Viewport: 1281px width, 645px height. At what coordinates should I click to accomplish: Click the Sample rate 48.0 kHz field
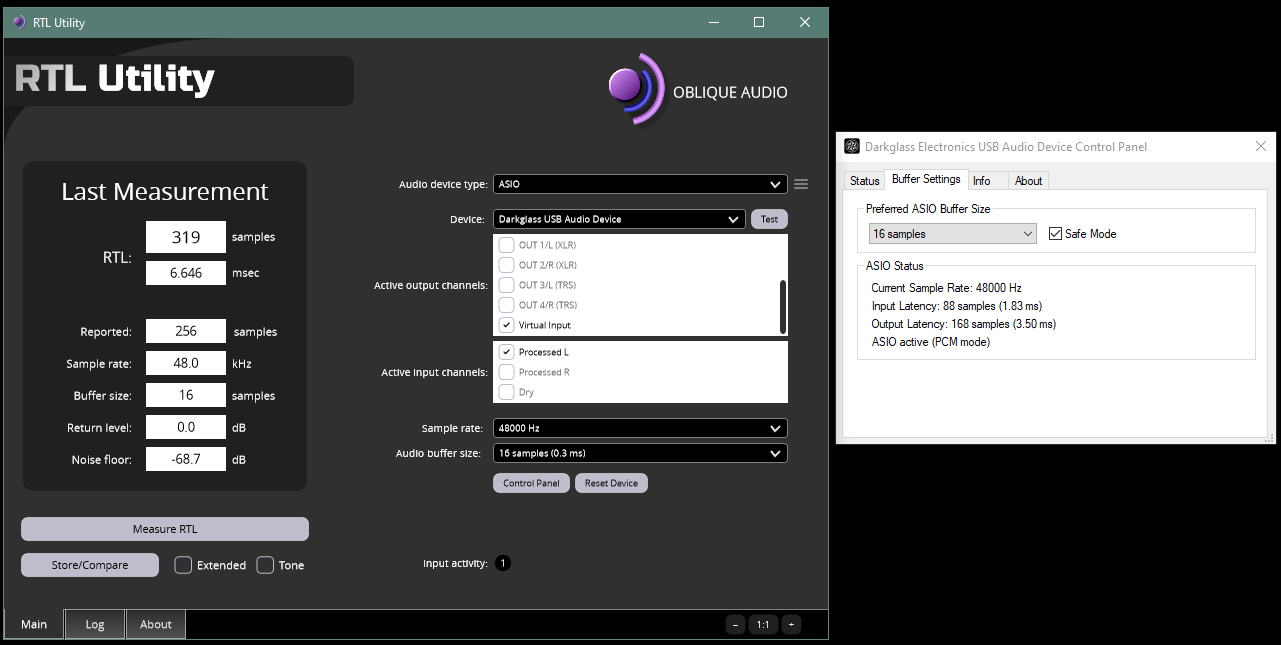186,363
